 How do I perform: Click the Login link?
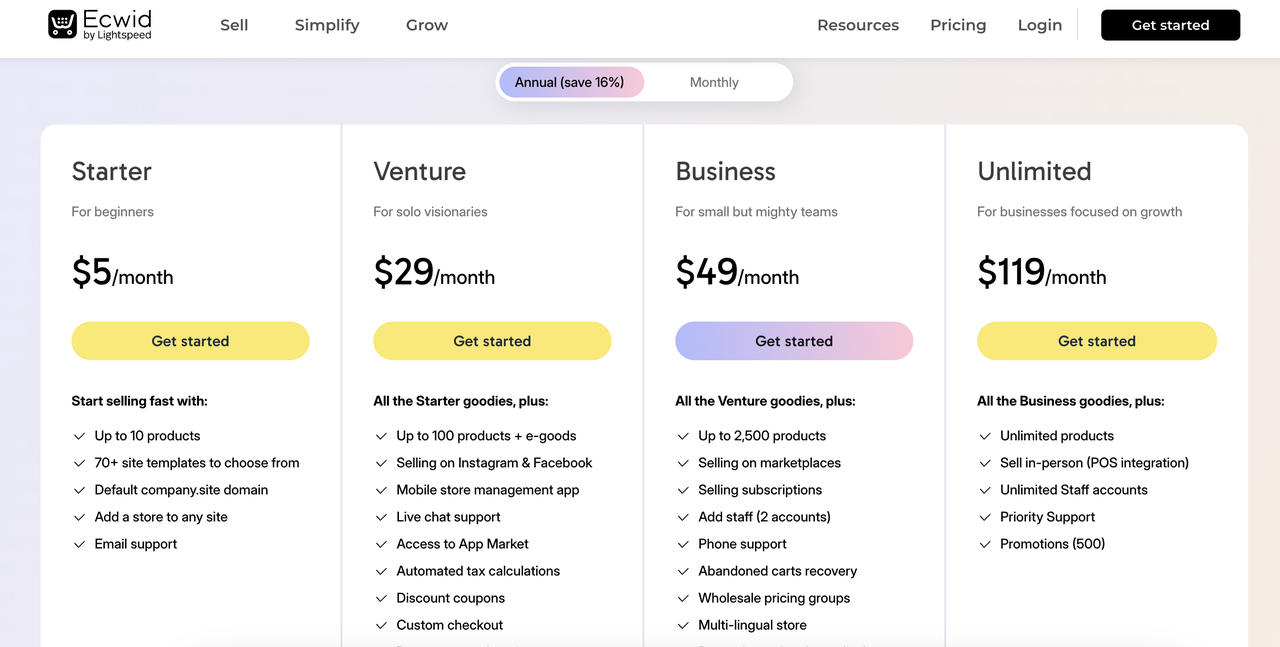[x=1040, y=25]
